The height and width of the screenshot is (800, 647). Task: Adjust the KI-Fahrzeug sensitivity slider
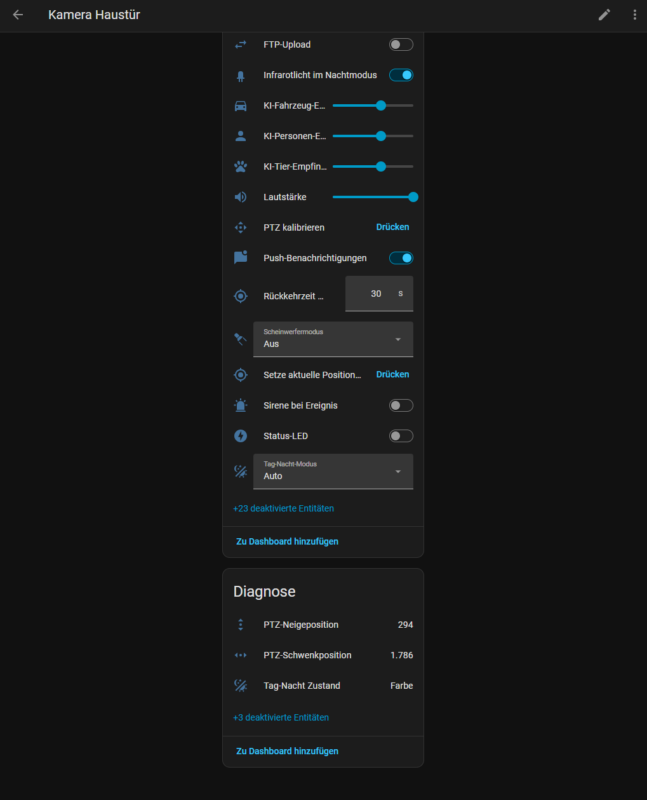point(373,106)
